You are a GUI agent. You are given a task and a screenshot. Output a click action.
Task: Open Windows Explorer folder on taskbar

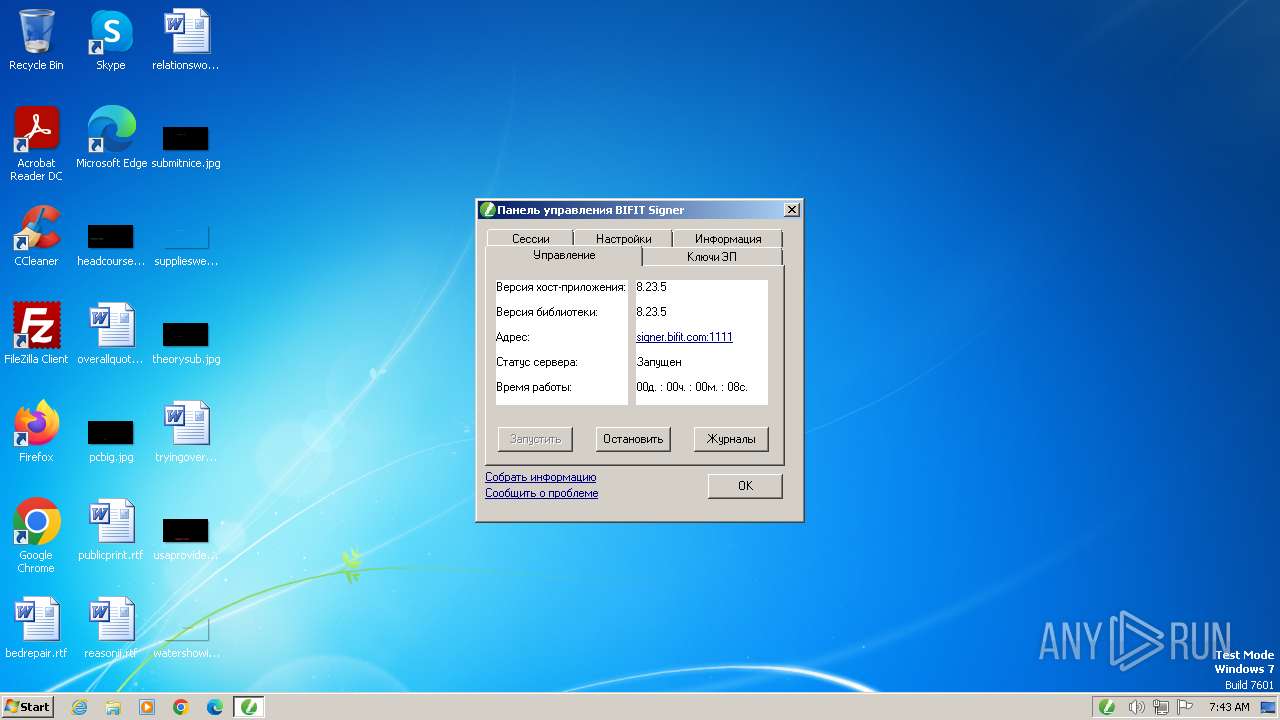[113, 707]
